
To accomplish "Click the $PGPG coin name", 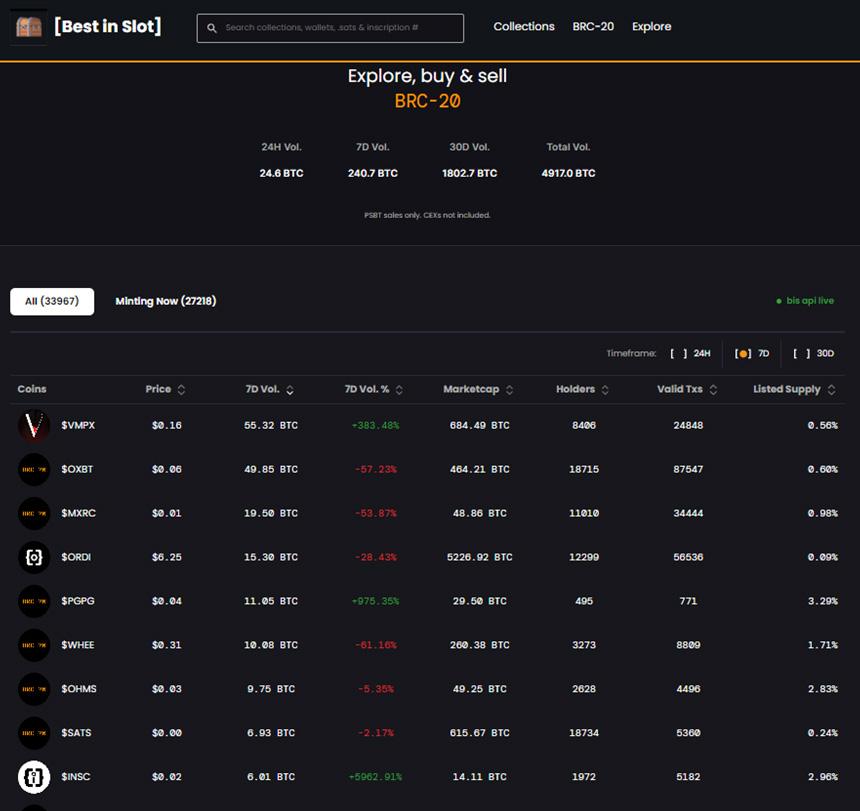I will pyautogui.click(x=78, y=601).
